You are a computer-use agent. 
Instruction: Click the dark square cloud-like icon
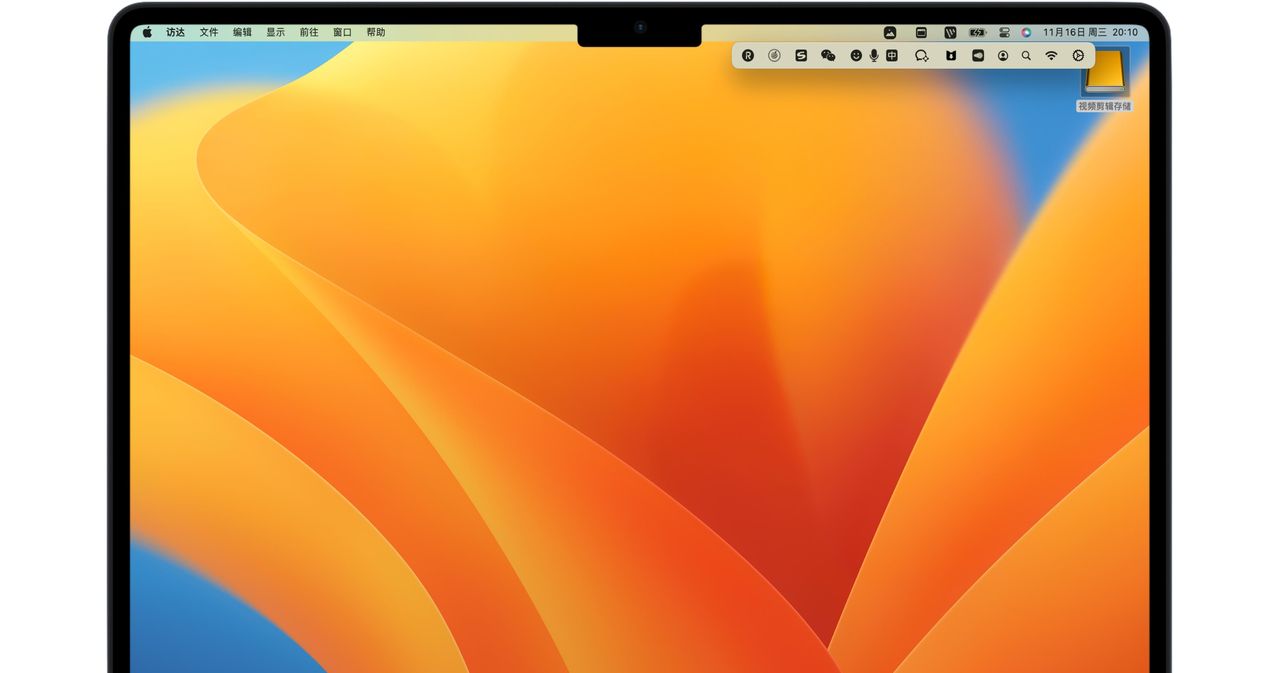click(978, 56)
